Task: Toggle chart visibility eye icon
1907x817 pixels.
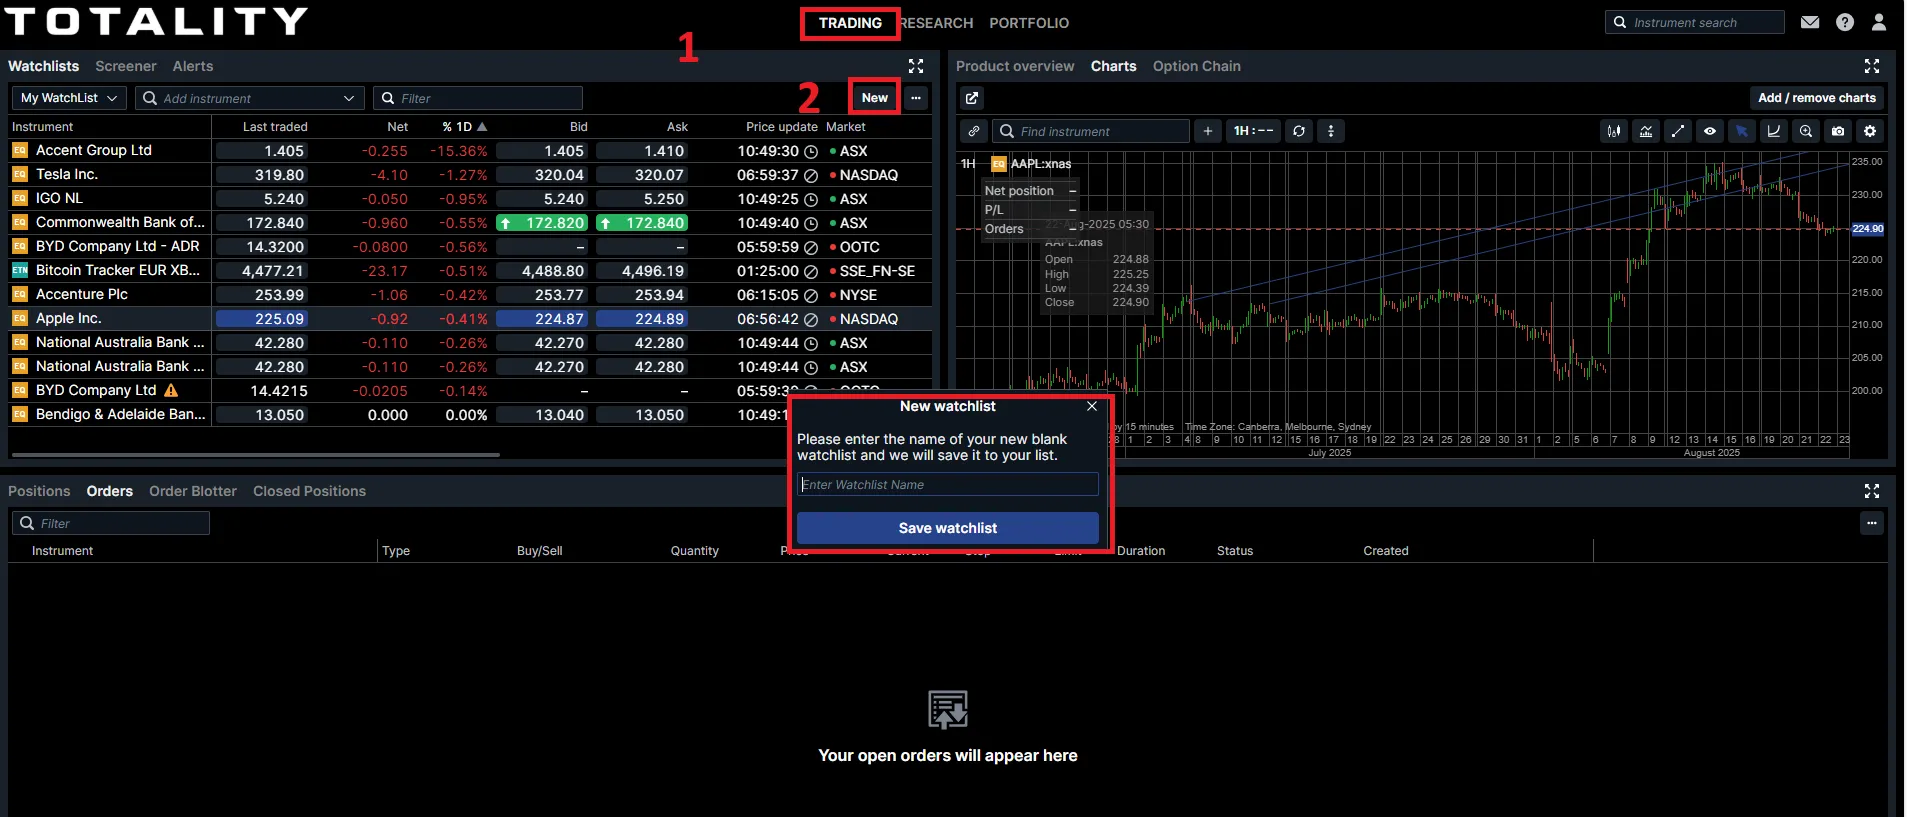Action: 1710,131
